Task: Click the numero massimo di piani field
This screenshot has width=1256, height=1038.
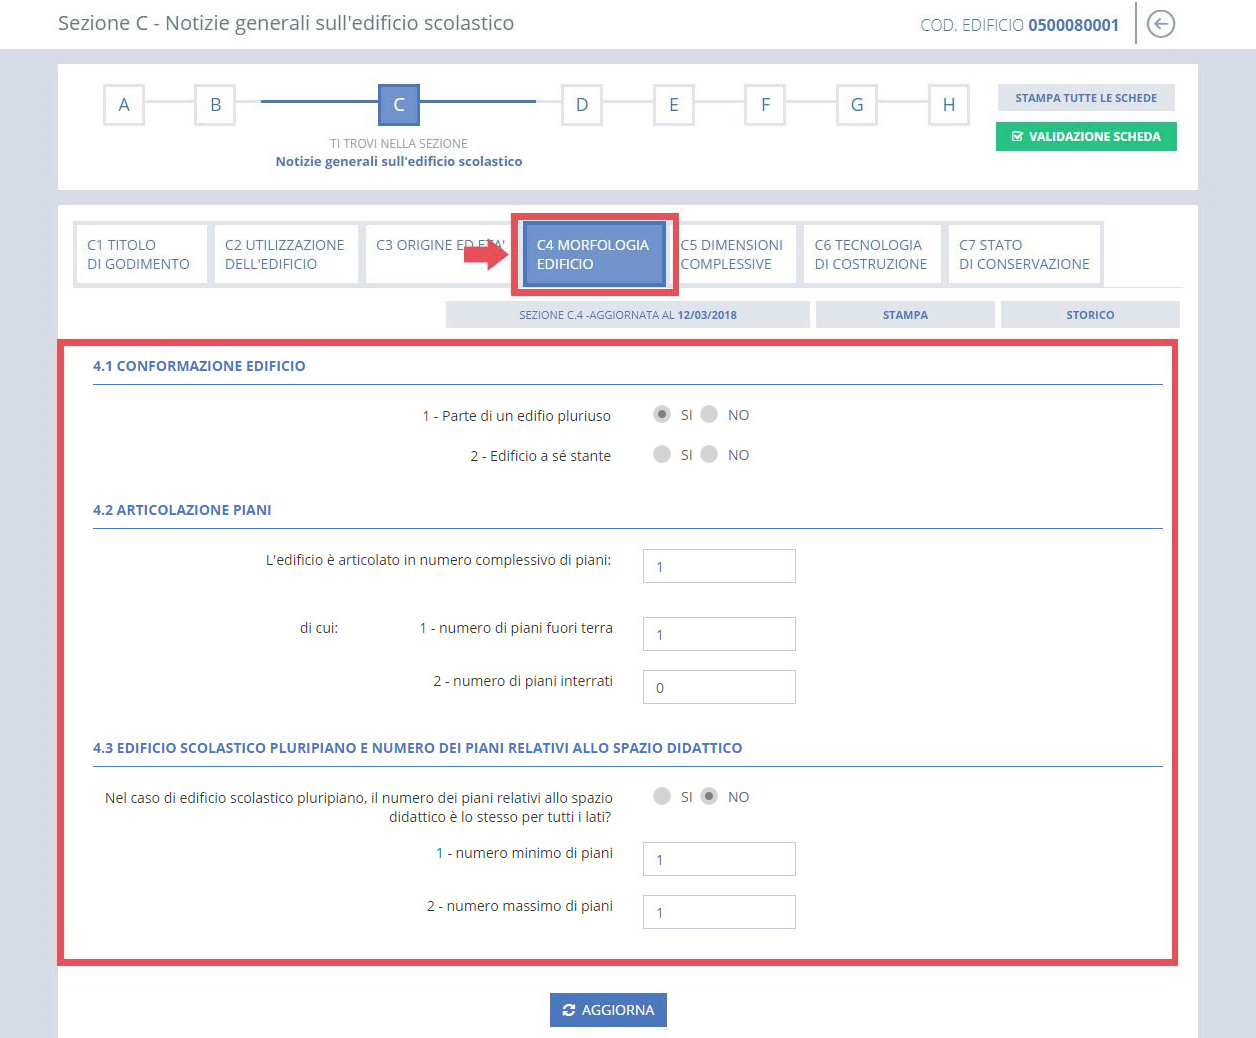Action: point(719,912)
